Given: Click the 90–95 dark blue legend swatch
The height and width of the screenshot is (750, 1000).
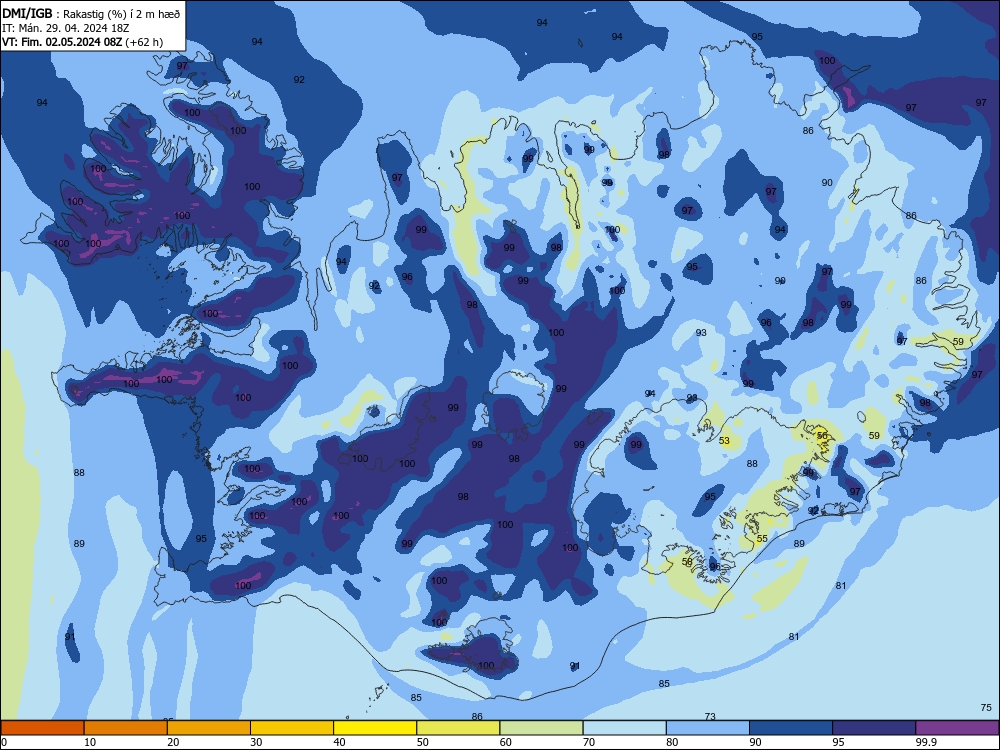Looking at the screenshot, I should (791, 728).
